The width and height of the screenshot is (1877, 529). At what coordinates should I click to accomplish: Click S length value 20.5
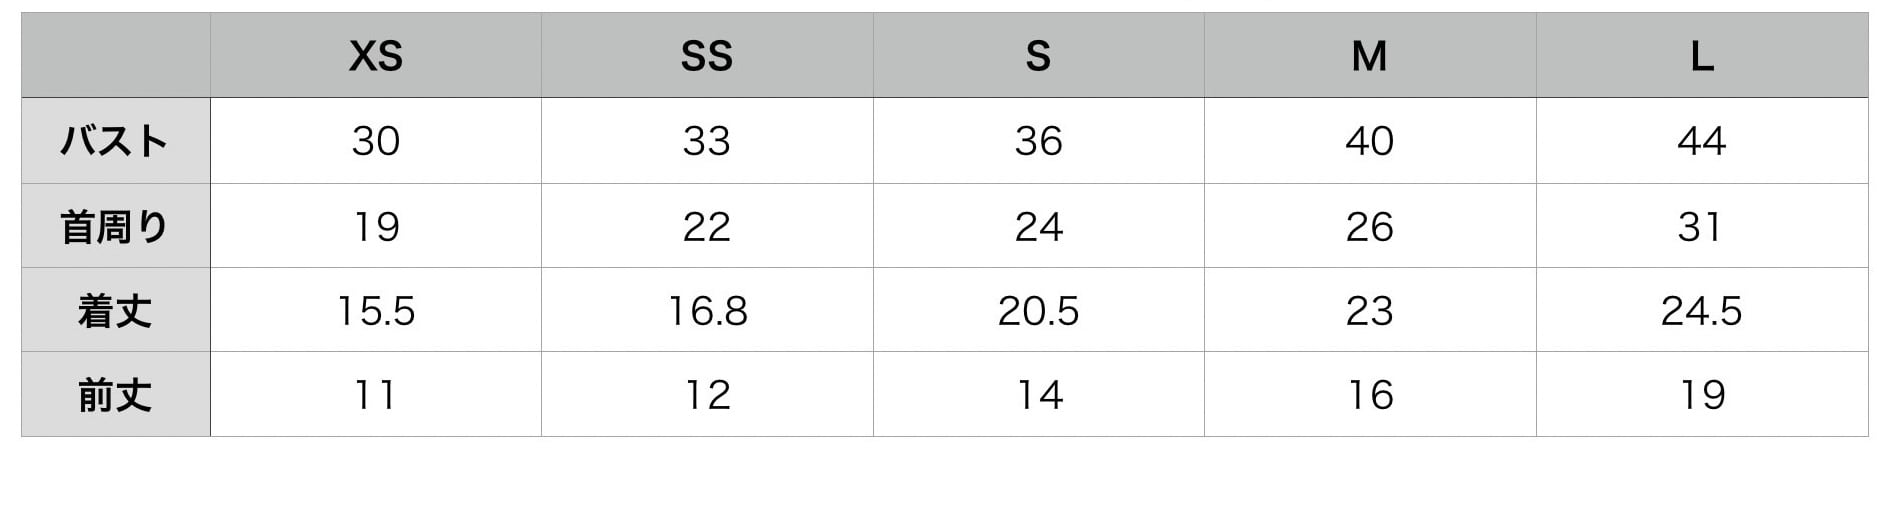(1038, 310)
